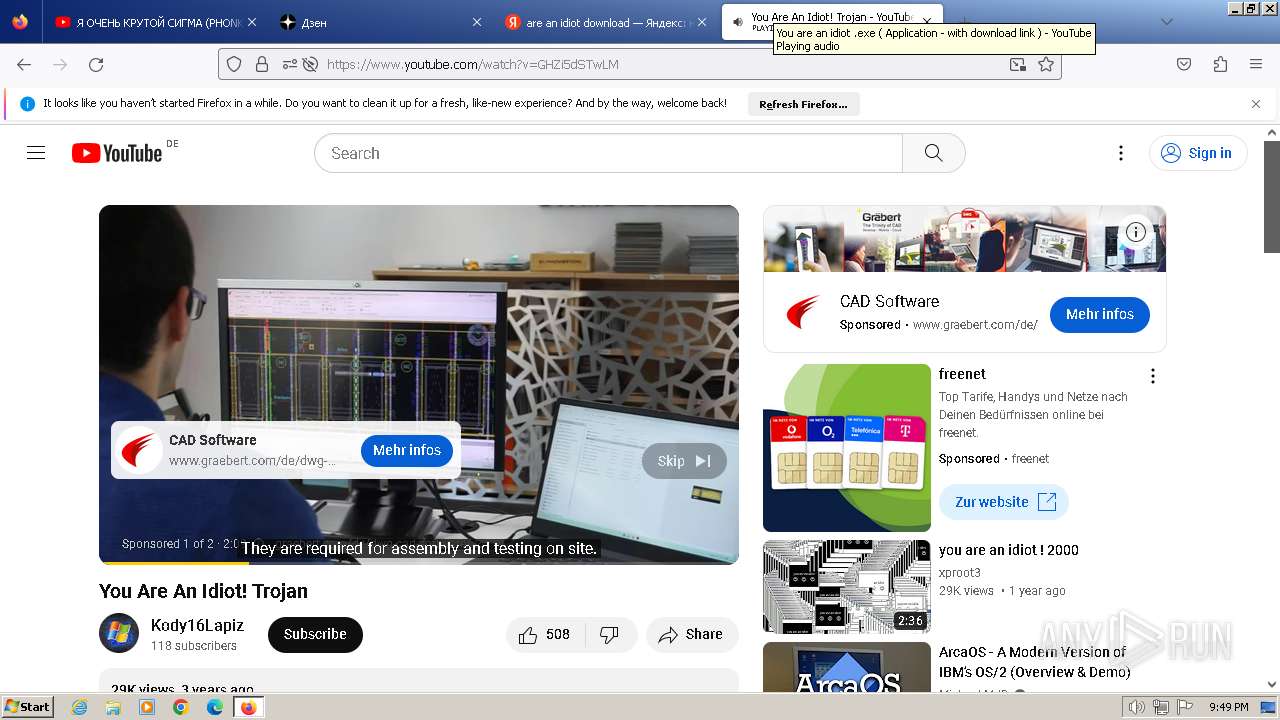The image size is (1280, 720).
Task: Open Firefox application menu
Action: pyautogui.click(x=1256, y=64)
